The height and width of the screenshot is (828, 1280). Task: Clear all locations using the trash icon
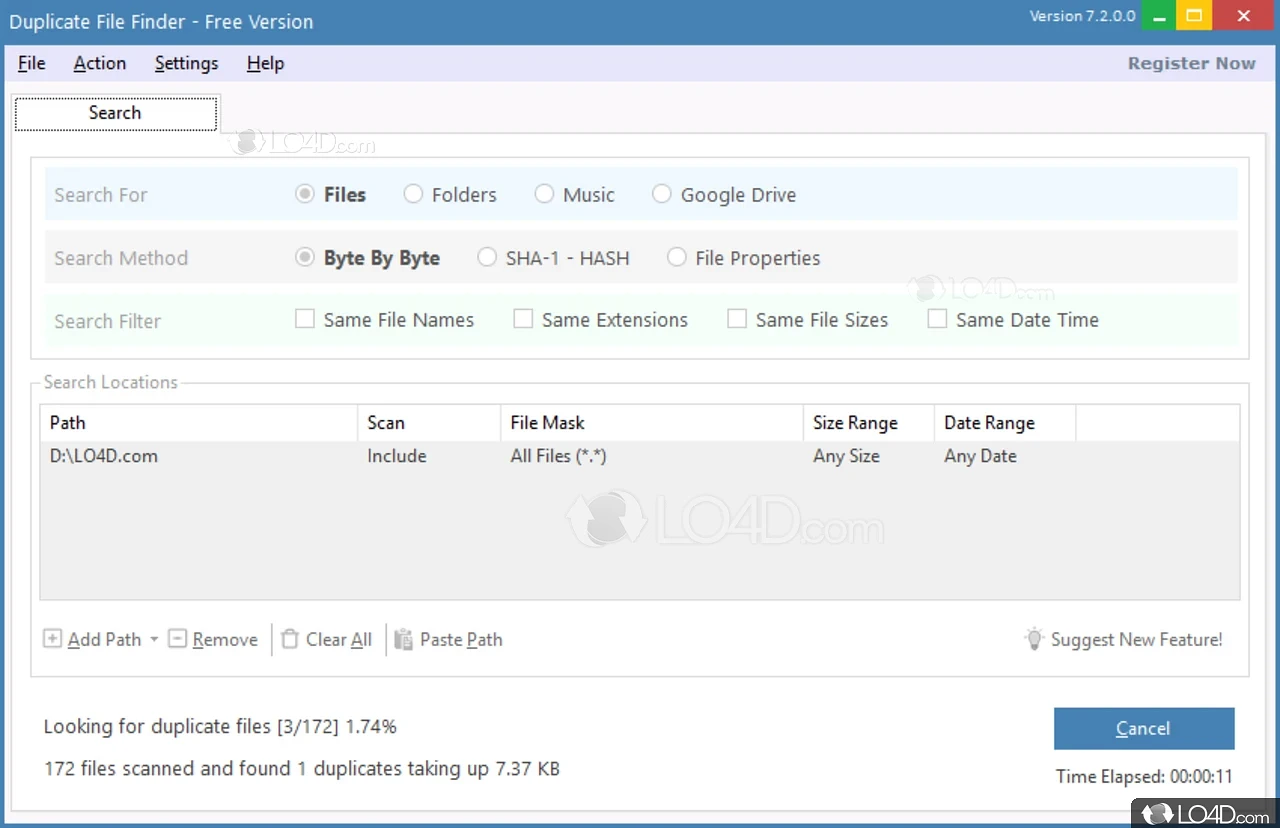tap(289, 638)
